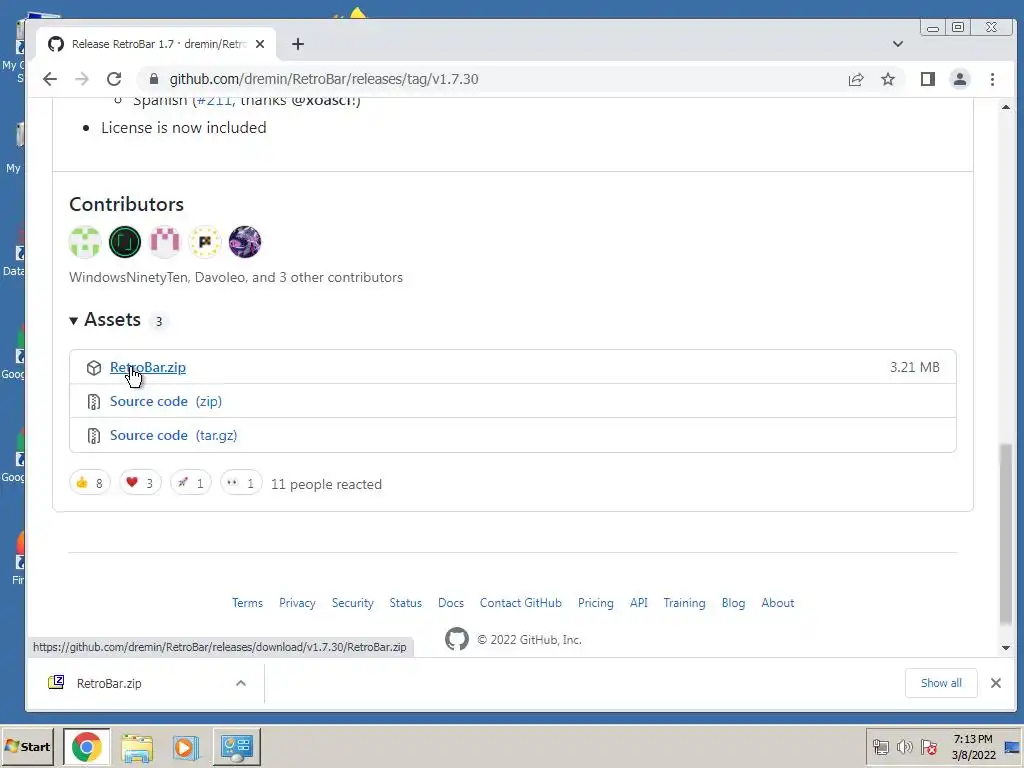Open the Docs footer link

[451, 603]
